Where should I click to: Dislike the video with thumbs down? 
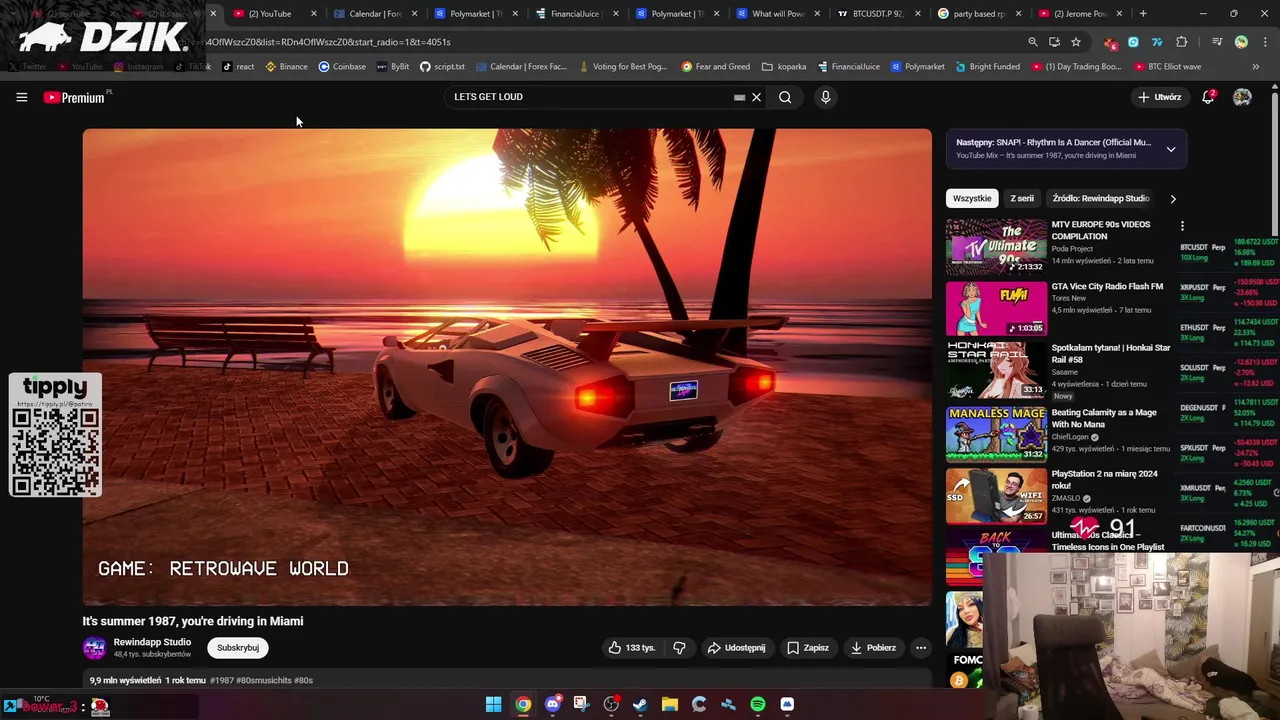tap(679, 647)
